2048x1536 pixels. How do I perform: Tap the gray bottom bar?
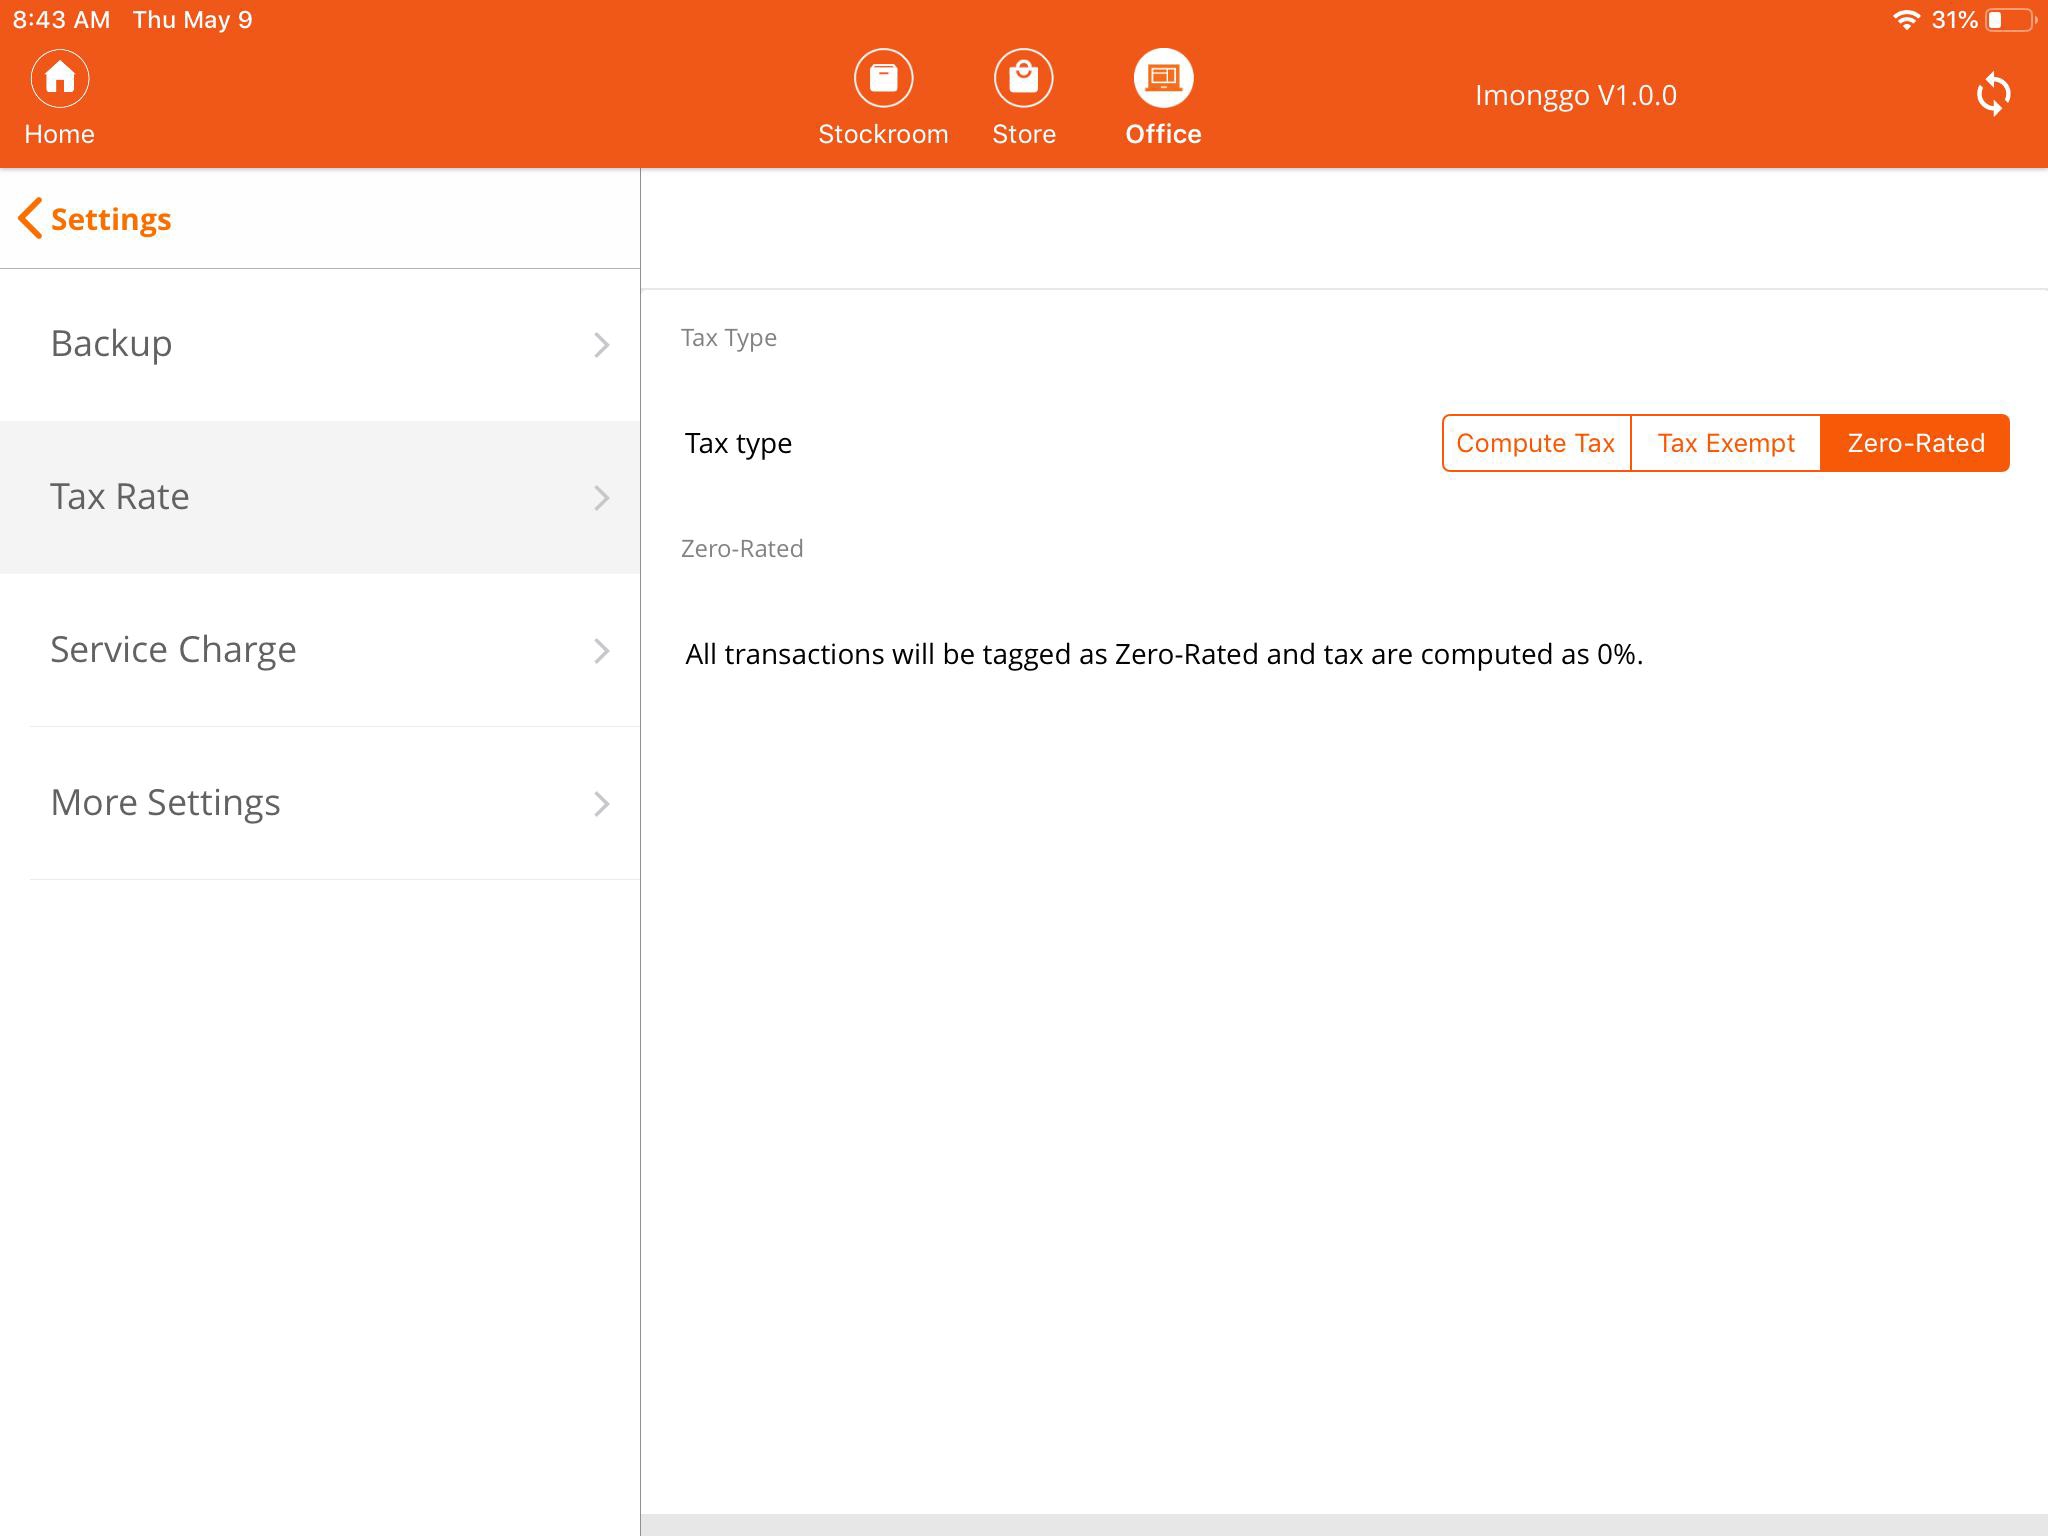[x=1343, y=1524]
